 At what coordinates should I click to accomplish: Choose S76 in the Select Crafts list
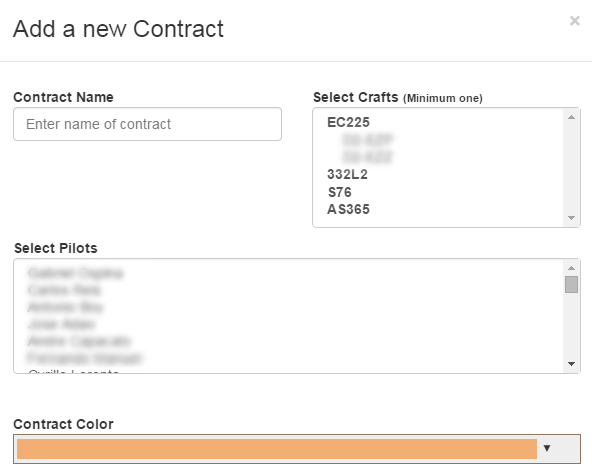tap(339, 192)
